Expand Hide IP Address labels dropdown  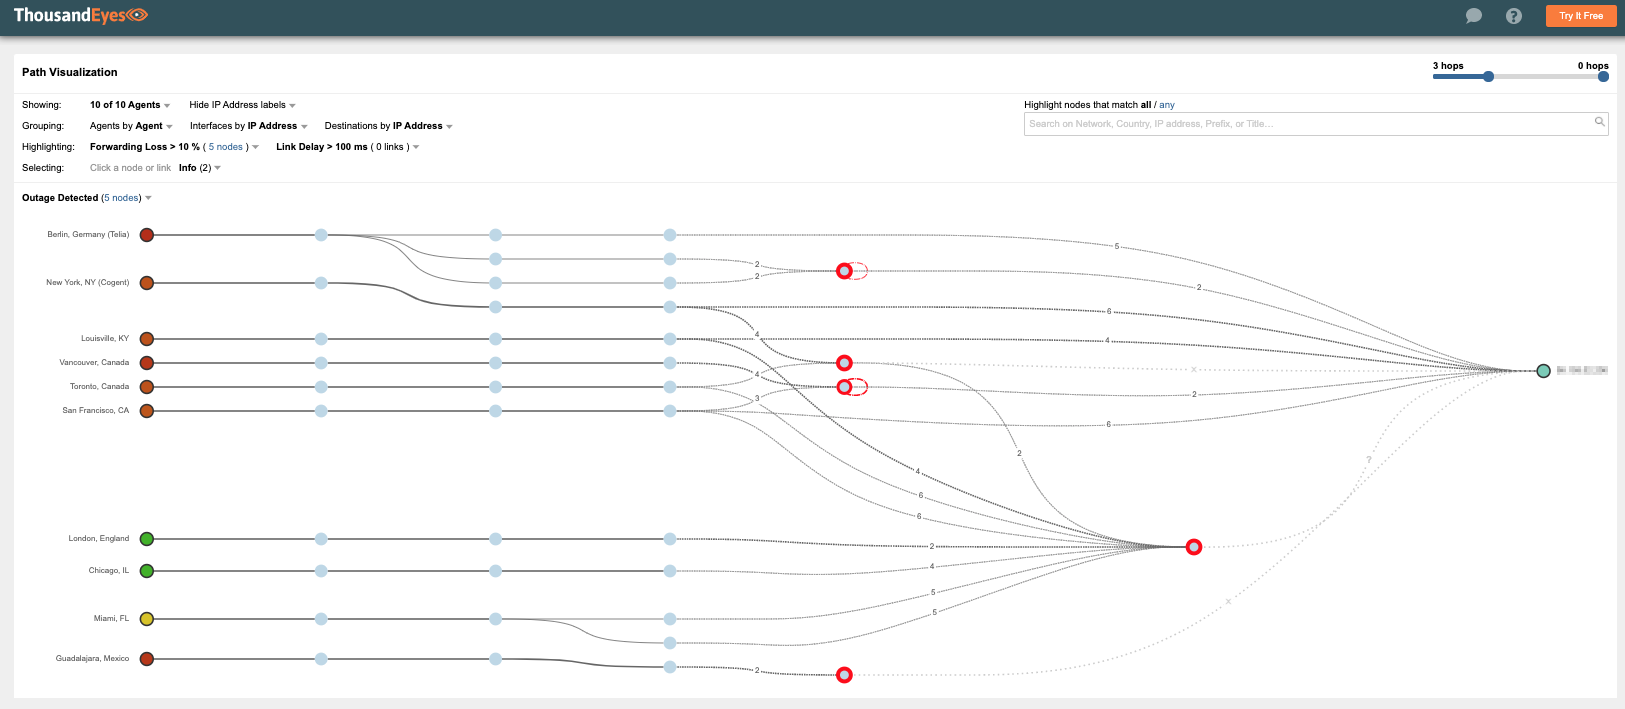pos(242,105)
